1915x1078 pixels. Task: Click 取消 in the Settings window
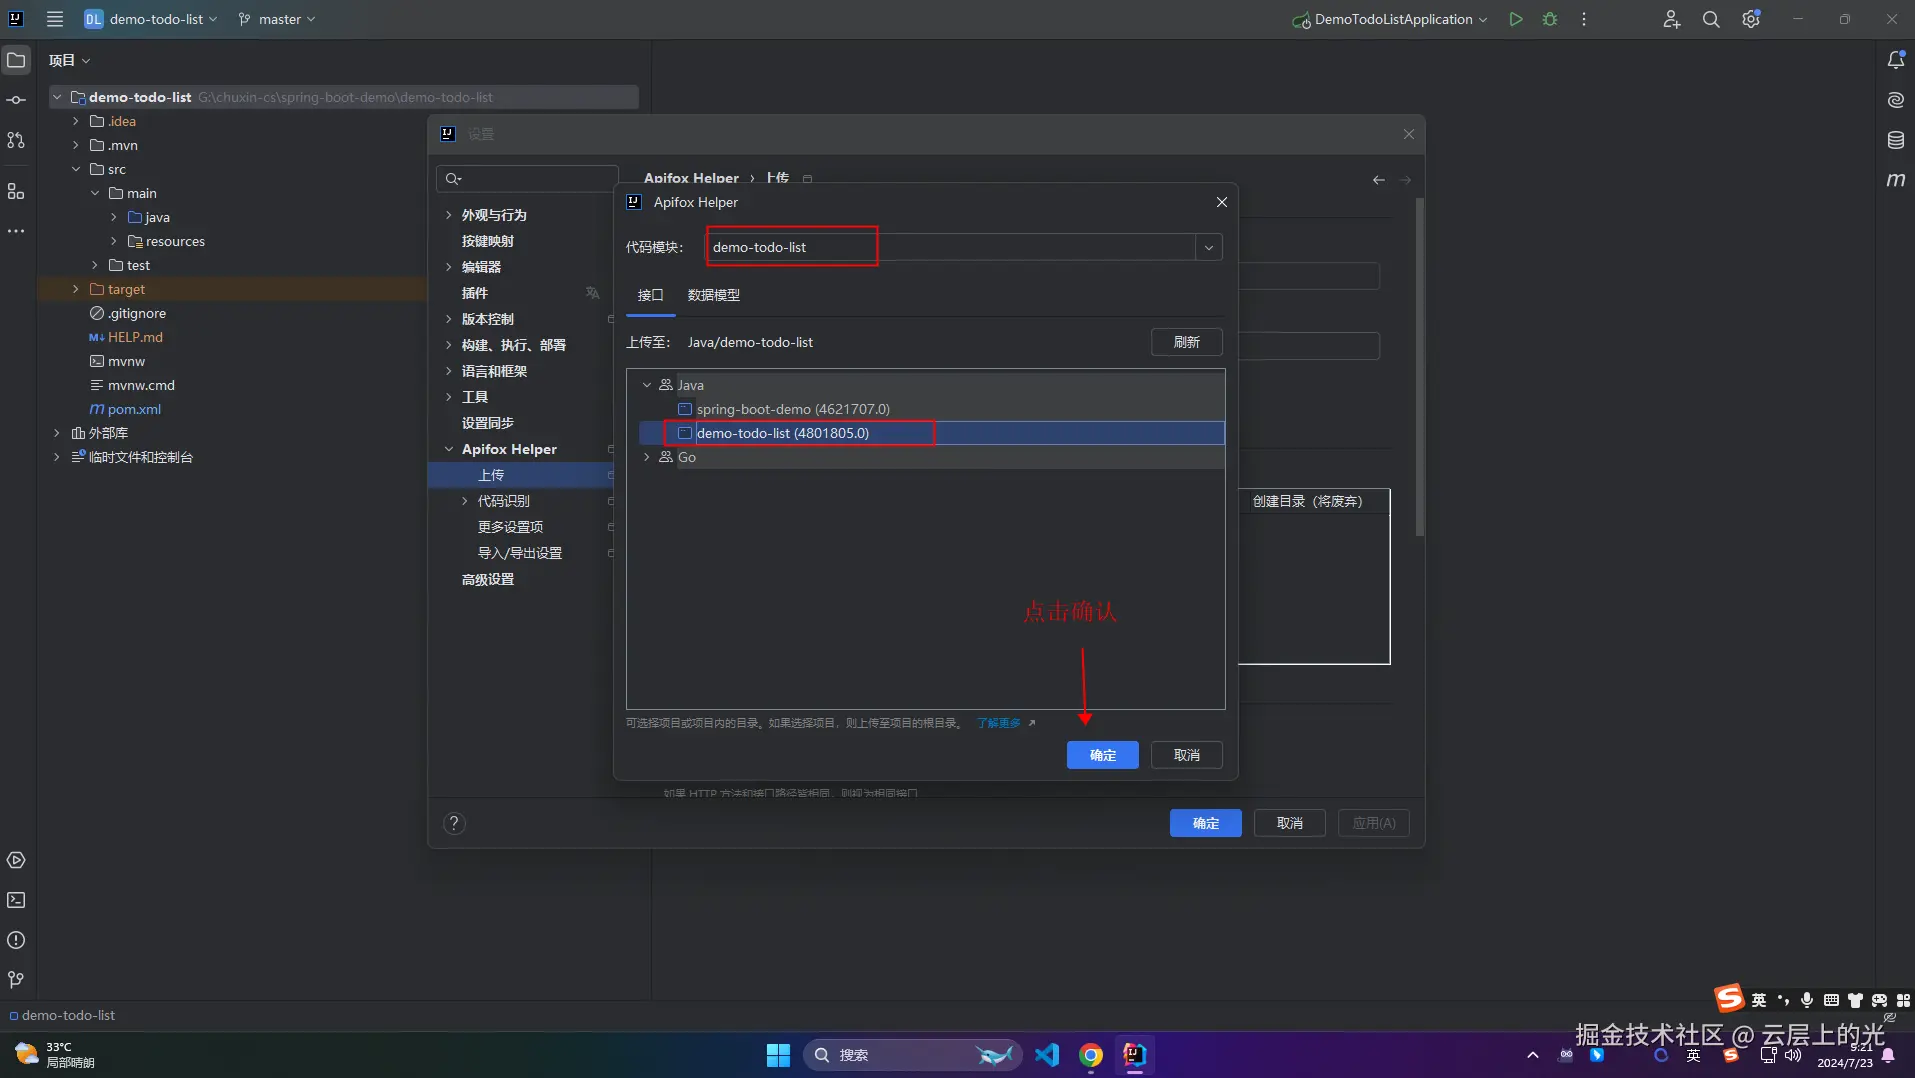click(1290, 823)
